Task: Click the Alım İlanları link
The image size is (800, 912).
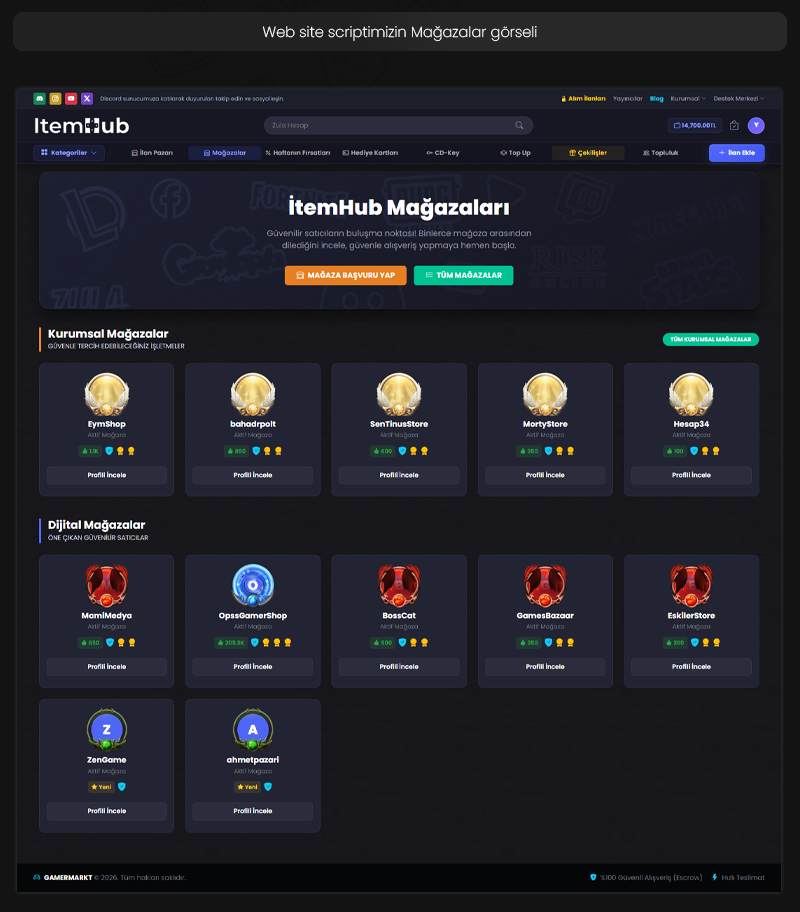Action: pos(584,99)
